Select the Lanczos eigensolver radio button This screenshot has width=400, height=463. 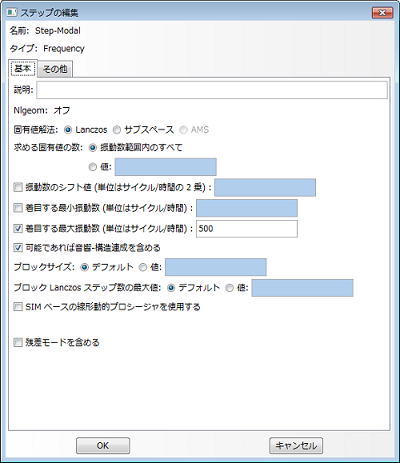(68, 130)
